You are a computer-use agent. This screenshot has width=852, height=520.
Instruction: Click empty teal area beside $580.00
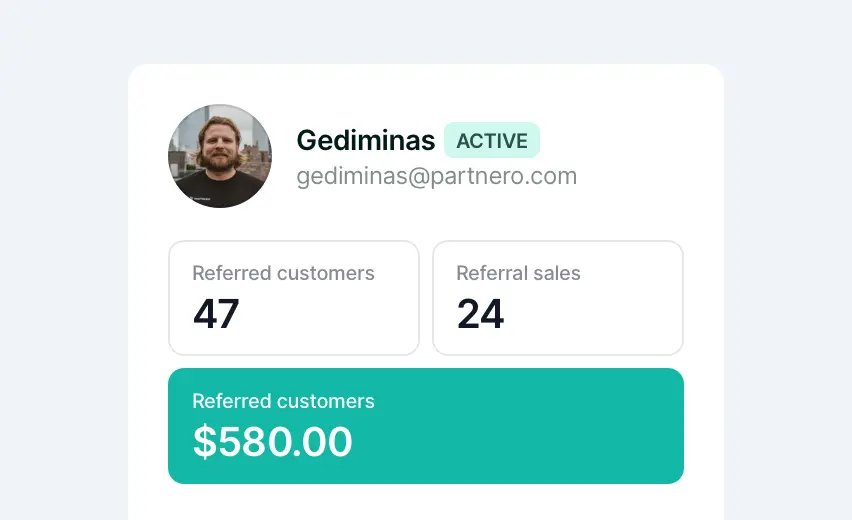click(x=516, y=441)
